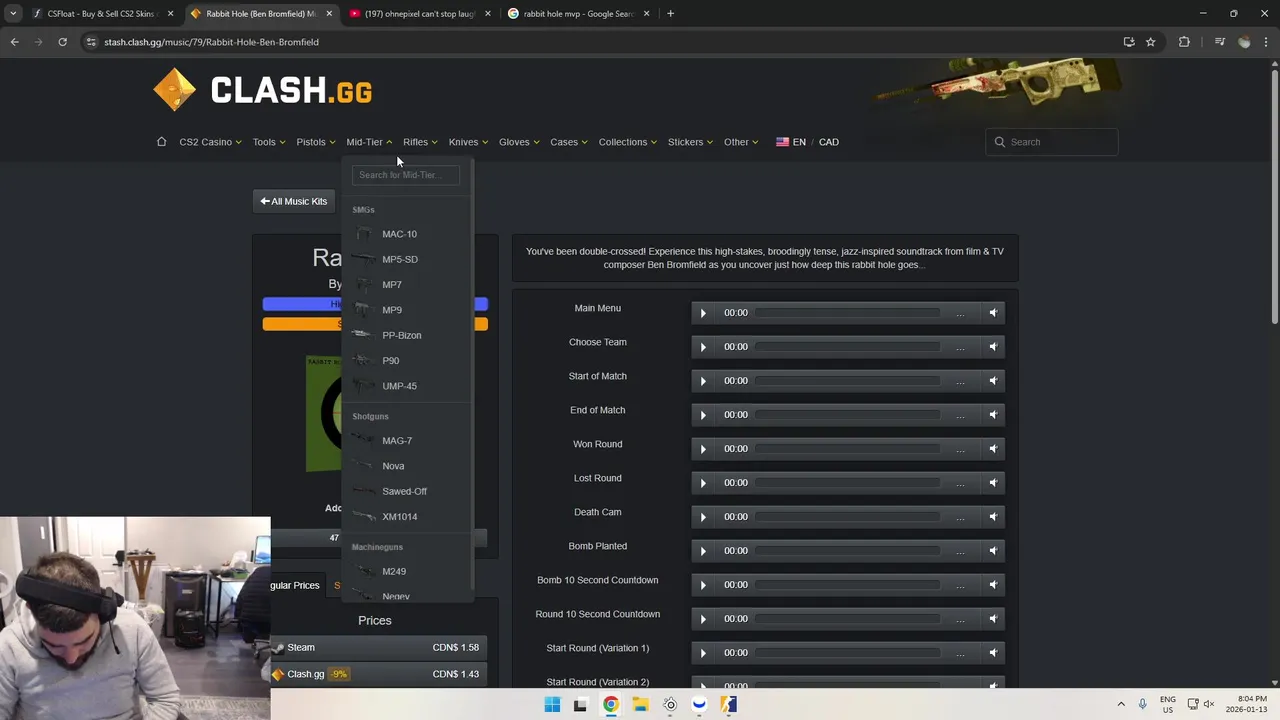Click the Search for Mid-Tier field
Viewport: 1280px width, 720px height.
405,175
